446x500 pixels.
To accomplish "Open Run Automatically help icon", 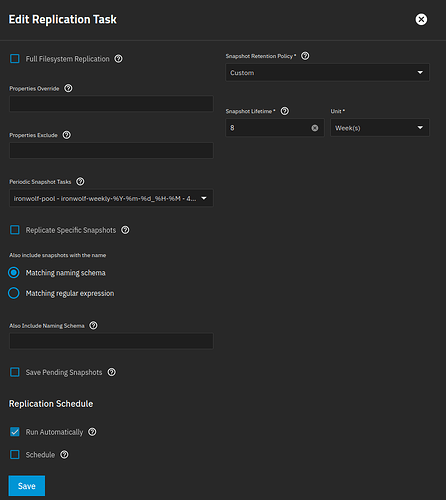I will click(x=92, y=432).
